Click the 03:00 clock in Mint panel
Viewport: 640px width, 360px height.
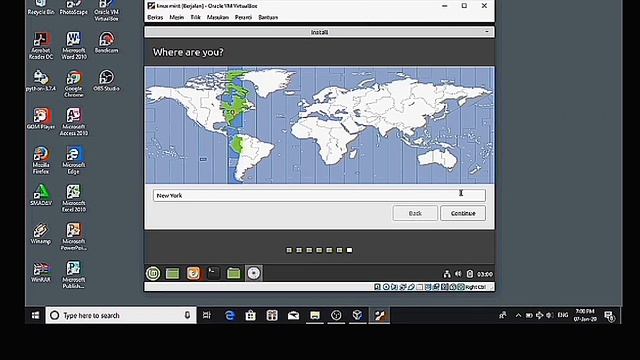[x=484, y=274]
